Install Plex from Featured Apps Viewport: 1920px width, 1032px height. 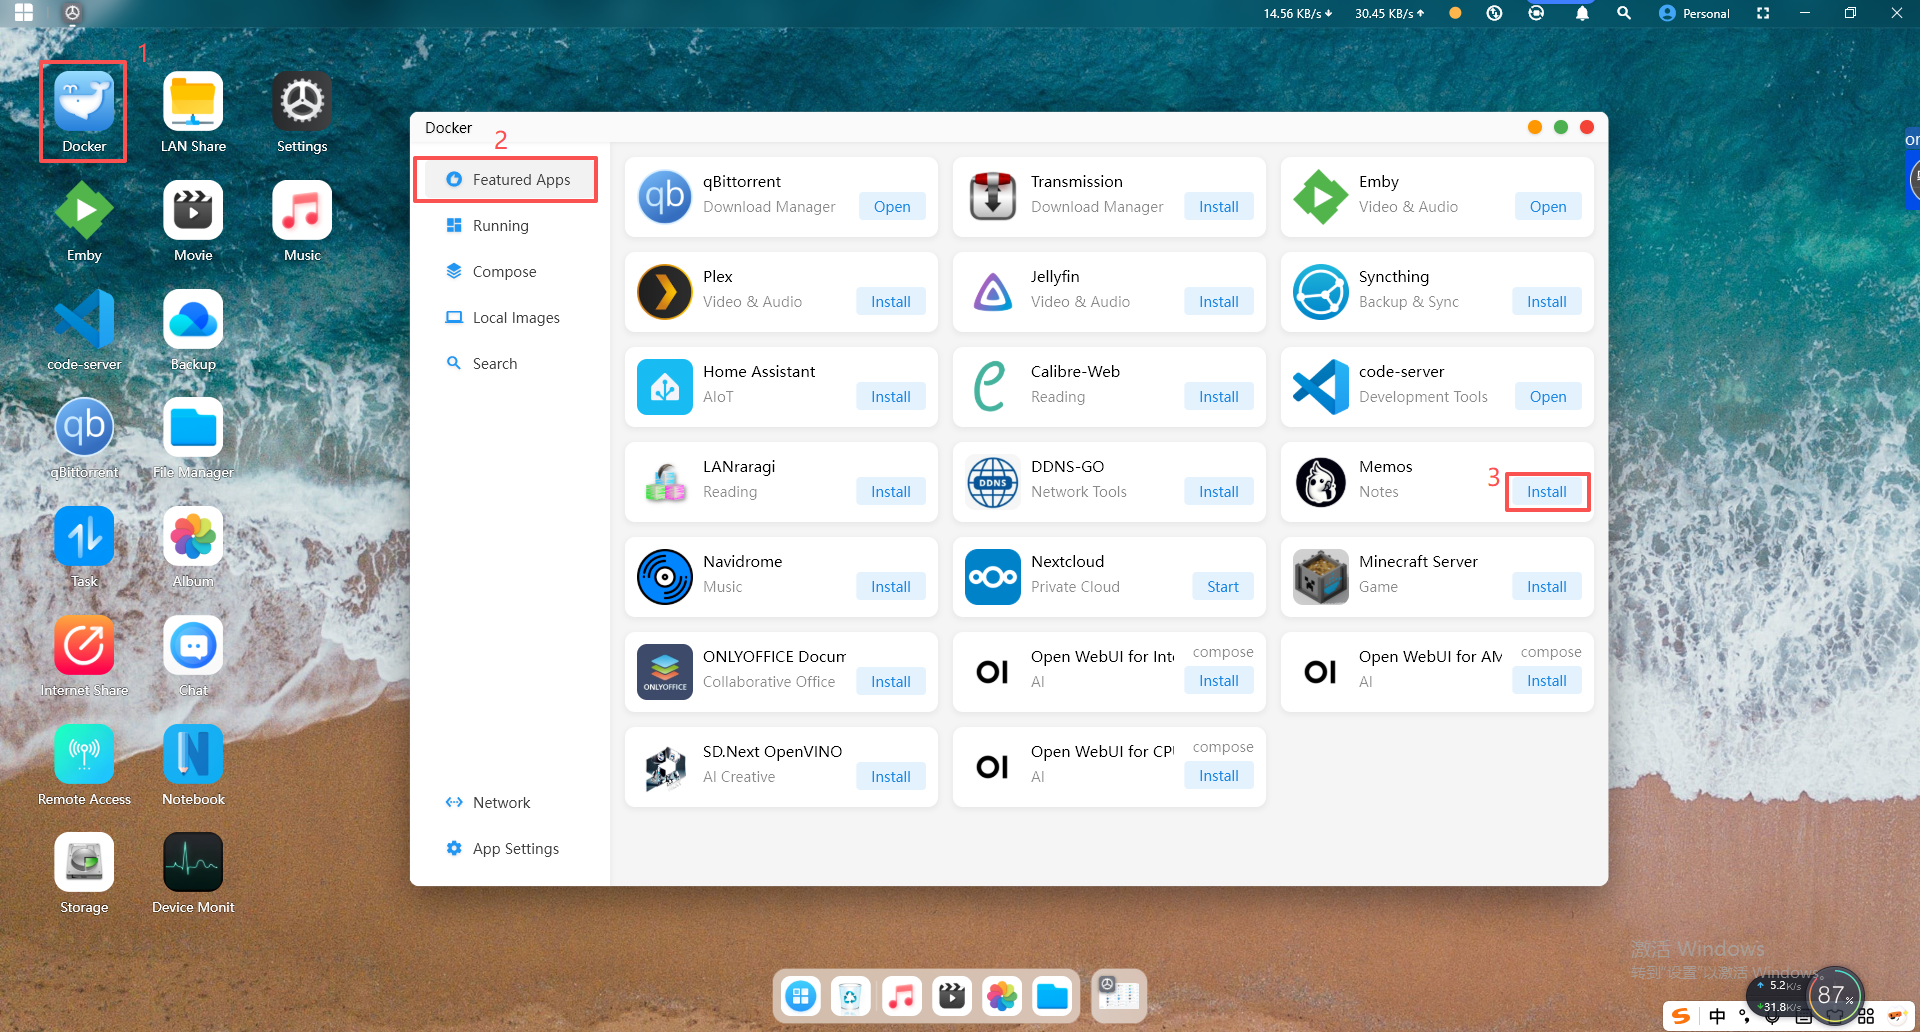click(891, 302)
